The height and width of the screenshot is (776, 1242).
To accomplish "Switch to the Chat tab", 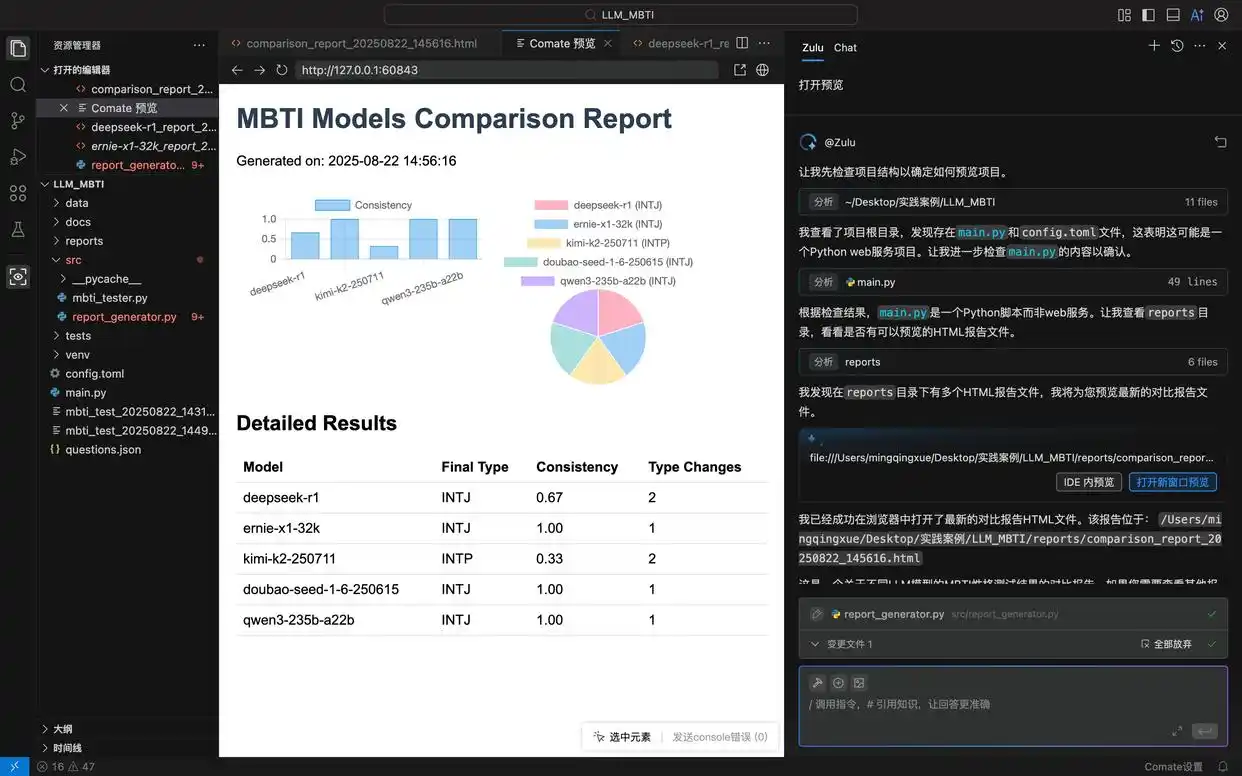I will (x=845, y=47).
